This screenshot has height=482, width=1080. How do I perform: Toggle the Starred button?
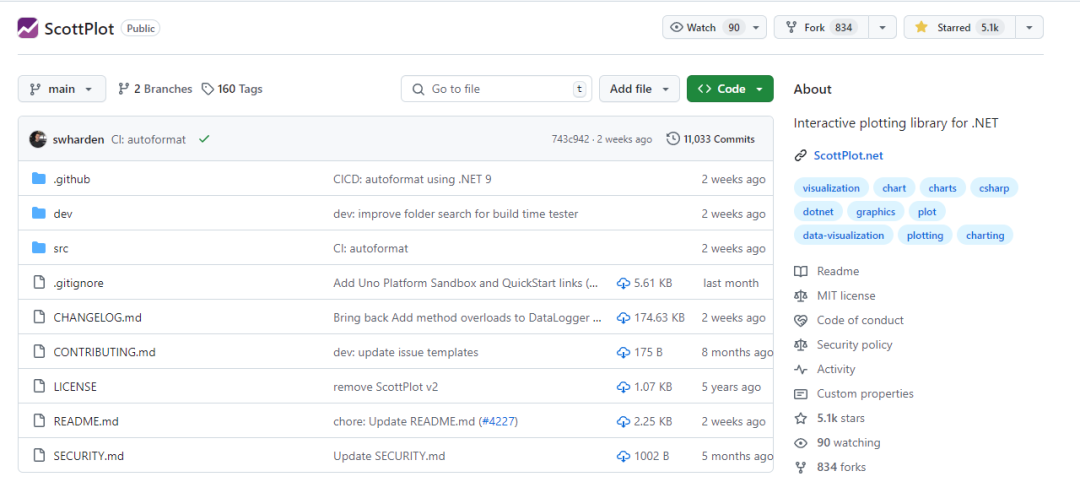(x=957, y=28)
